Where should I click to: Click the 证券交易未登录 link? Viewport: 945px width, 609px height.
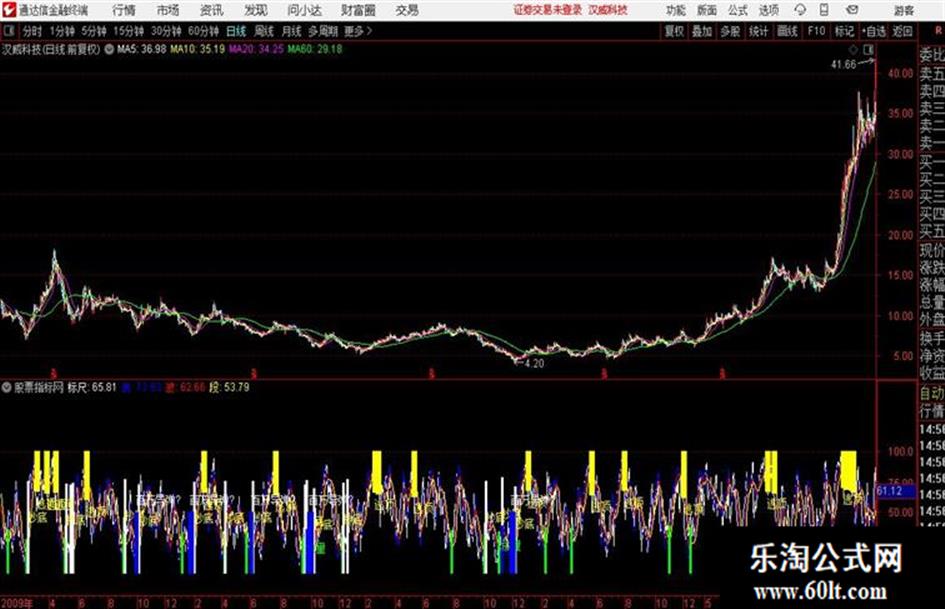(x=548, y=10)
